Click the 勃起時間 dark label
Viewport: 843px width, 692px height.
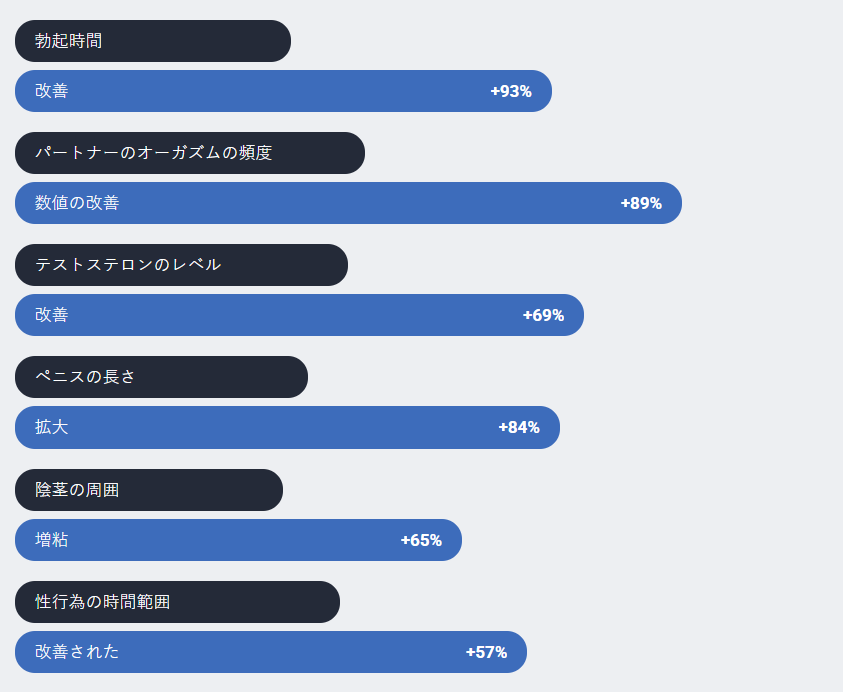pos(152,41)
